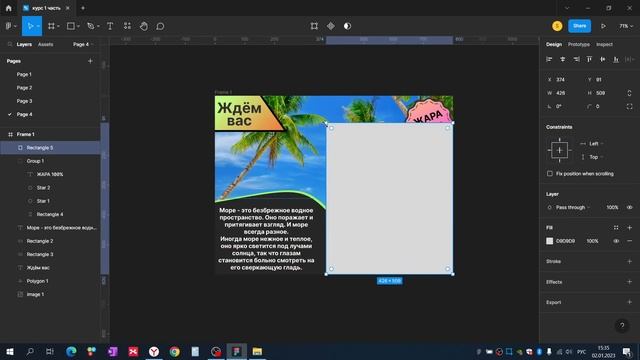Switch to the Prototype tab

tap(579, 44)
